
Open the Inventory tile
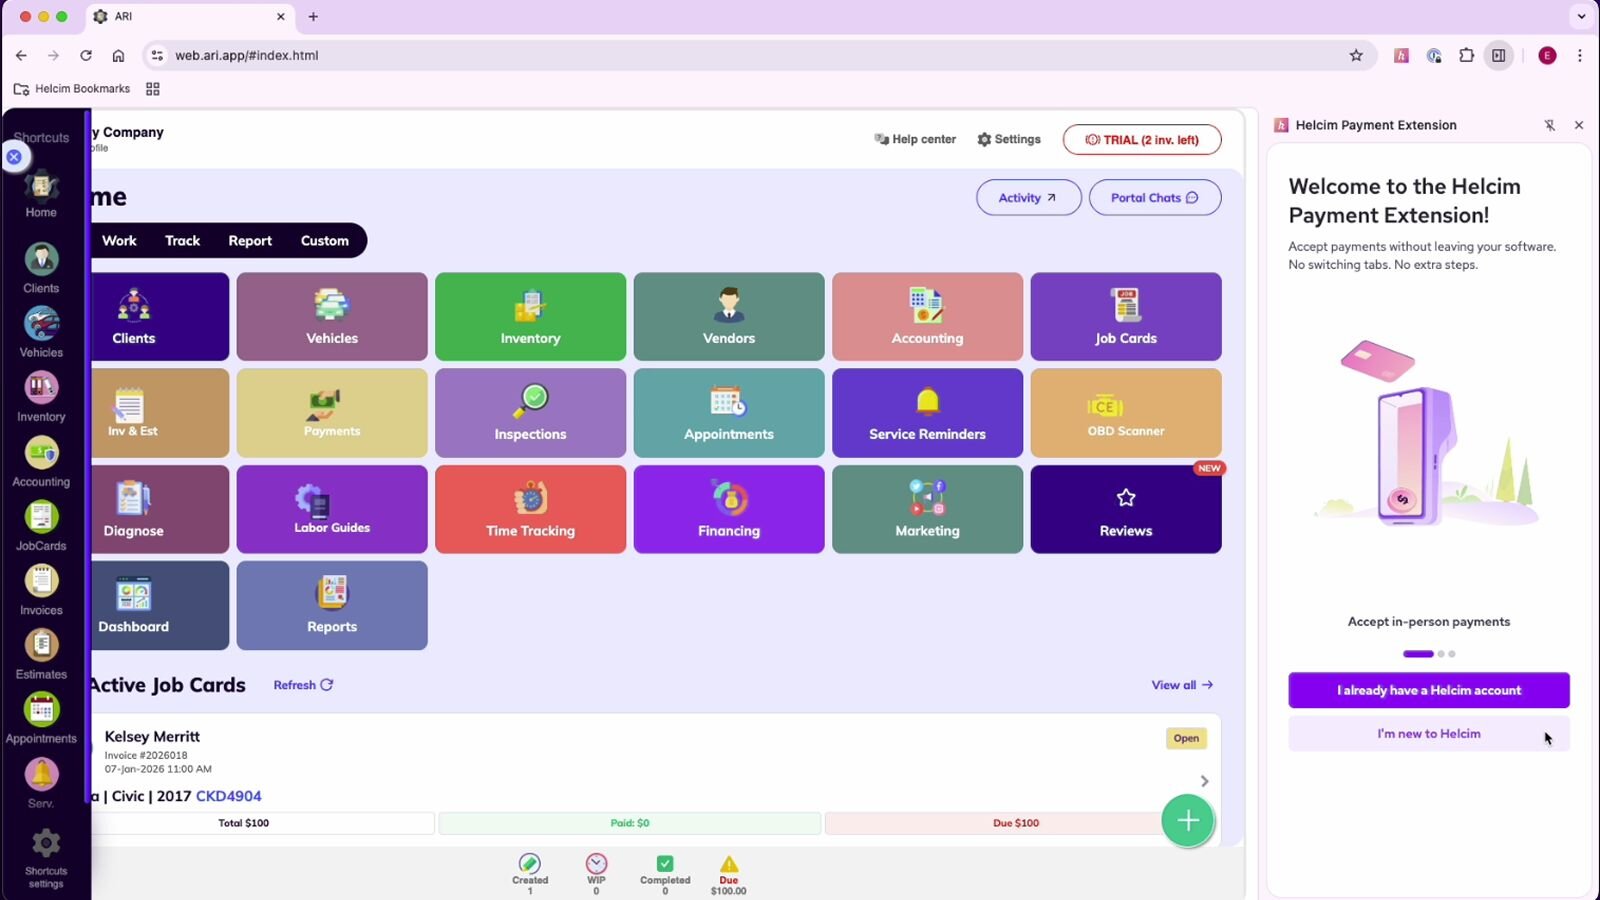click(530, 316)
